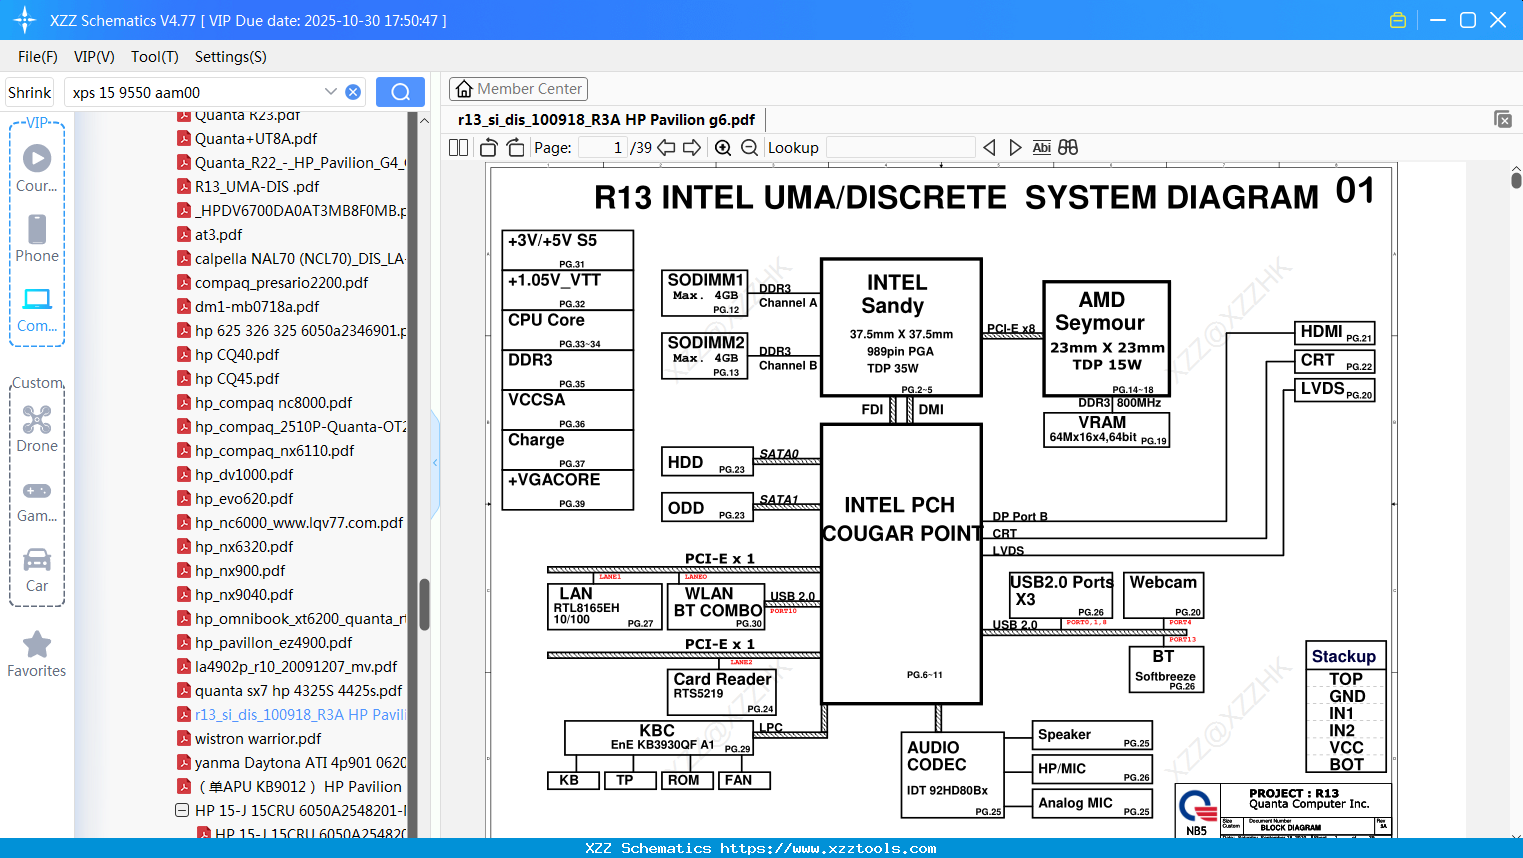1523x858 pixels.
Task: Open the Favorites star
Action: coord(37,654)
